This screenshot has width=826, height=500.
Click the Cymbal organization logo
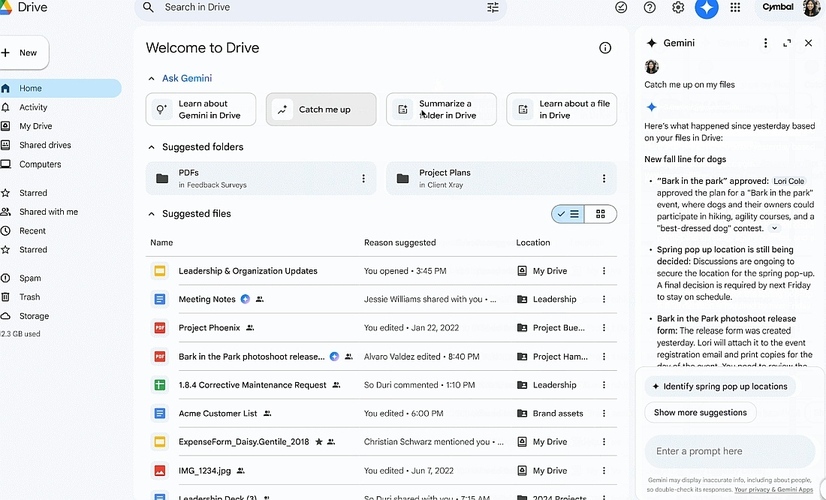[778, 7]
